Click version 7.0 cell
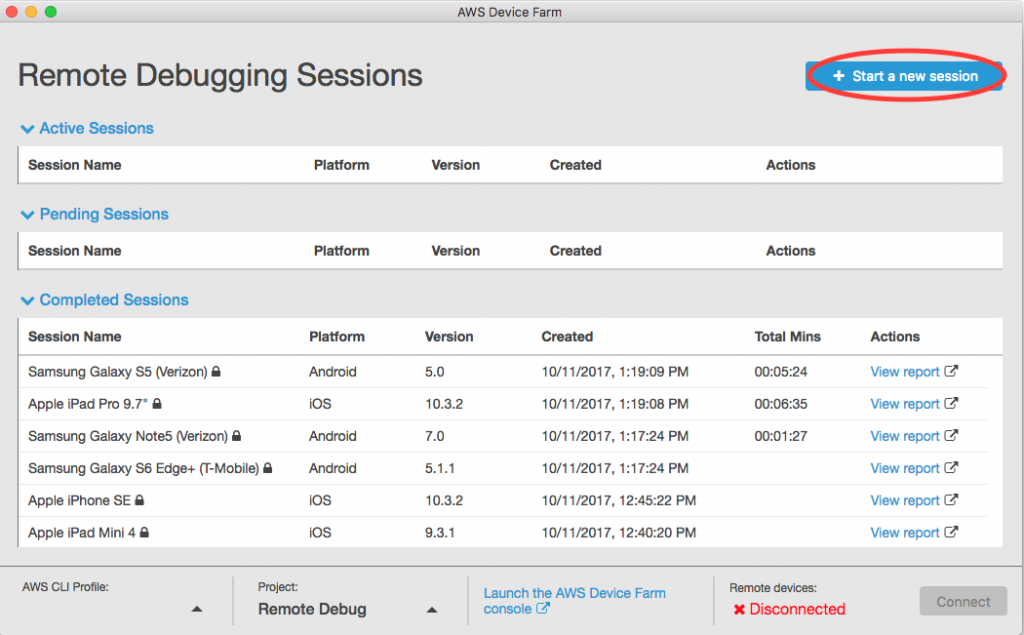 pyautogui.click(x=434, y=436)
